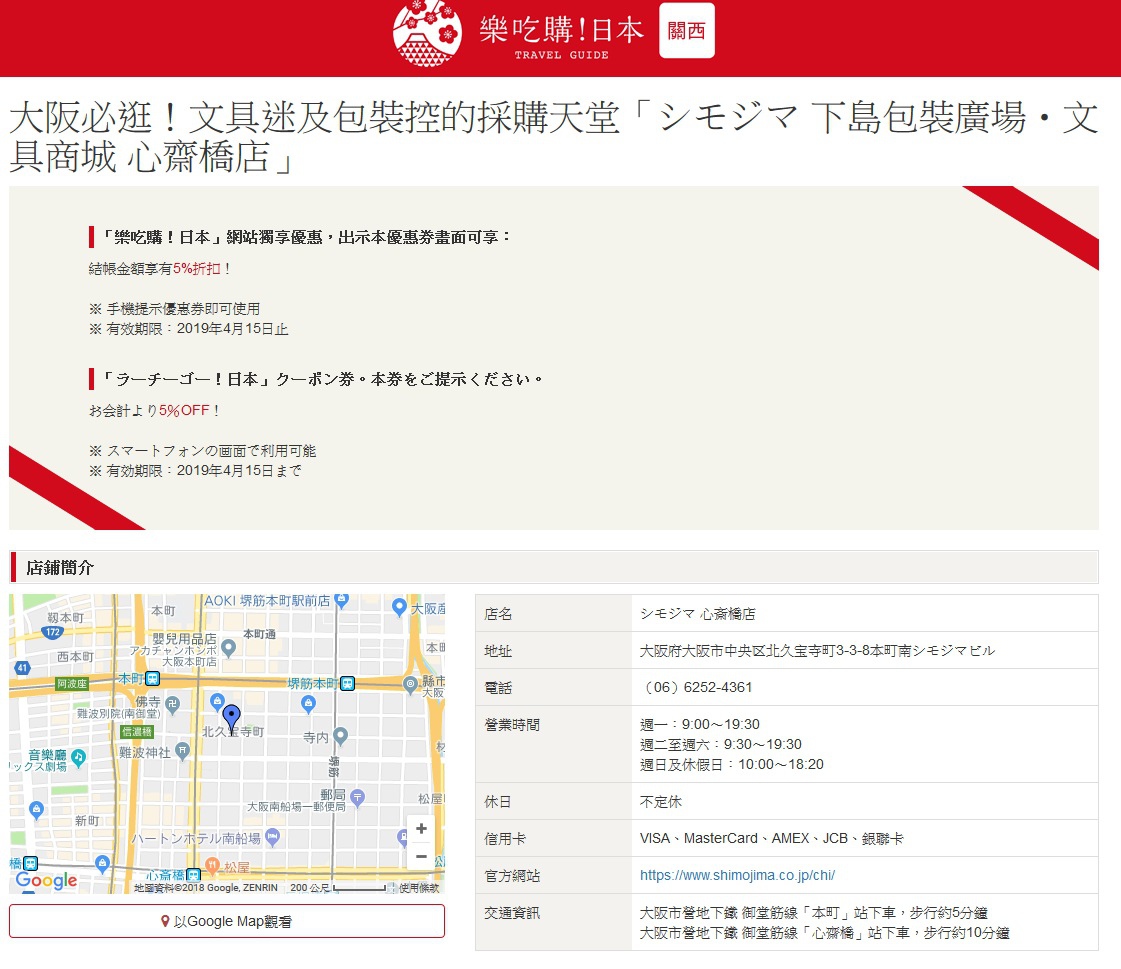Open 以Google Map觀看 button

click(x=227, y=921)
